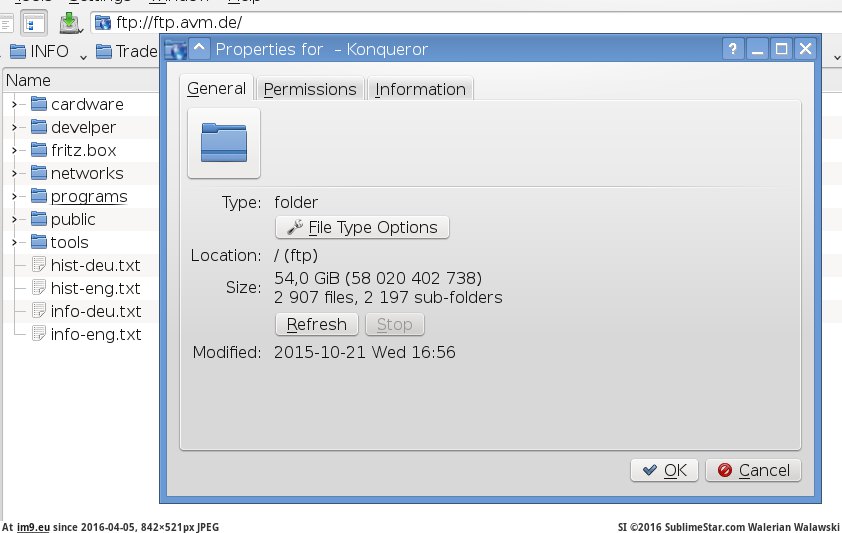Select the hist-deu.txt file name
This screenshot has height=533, width=842.
pyautogui.click(x=96, y=265)
